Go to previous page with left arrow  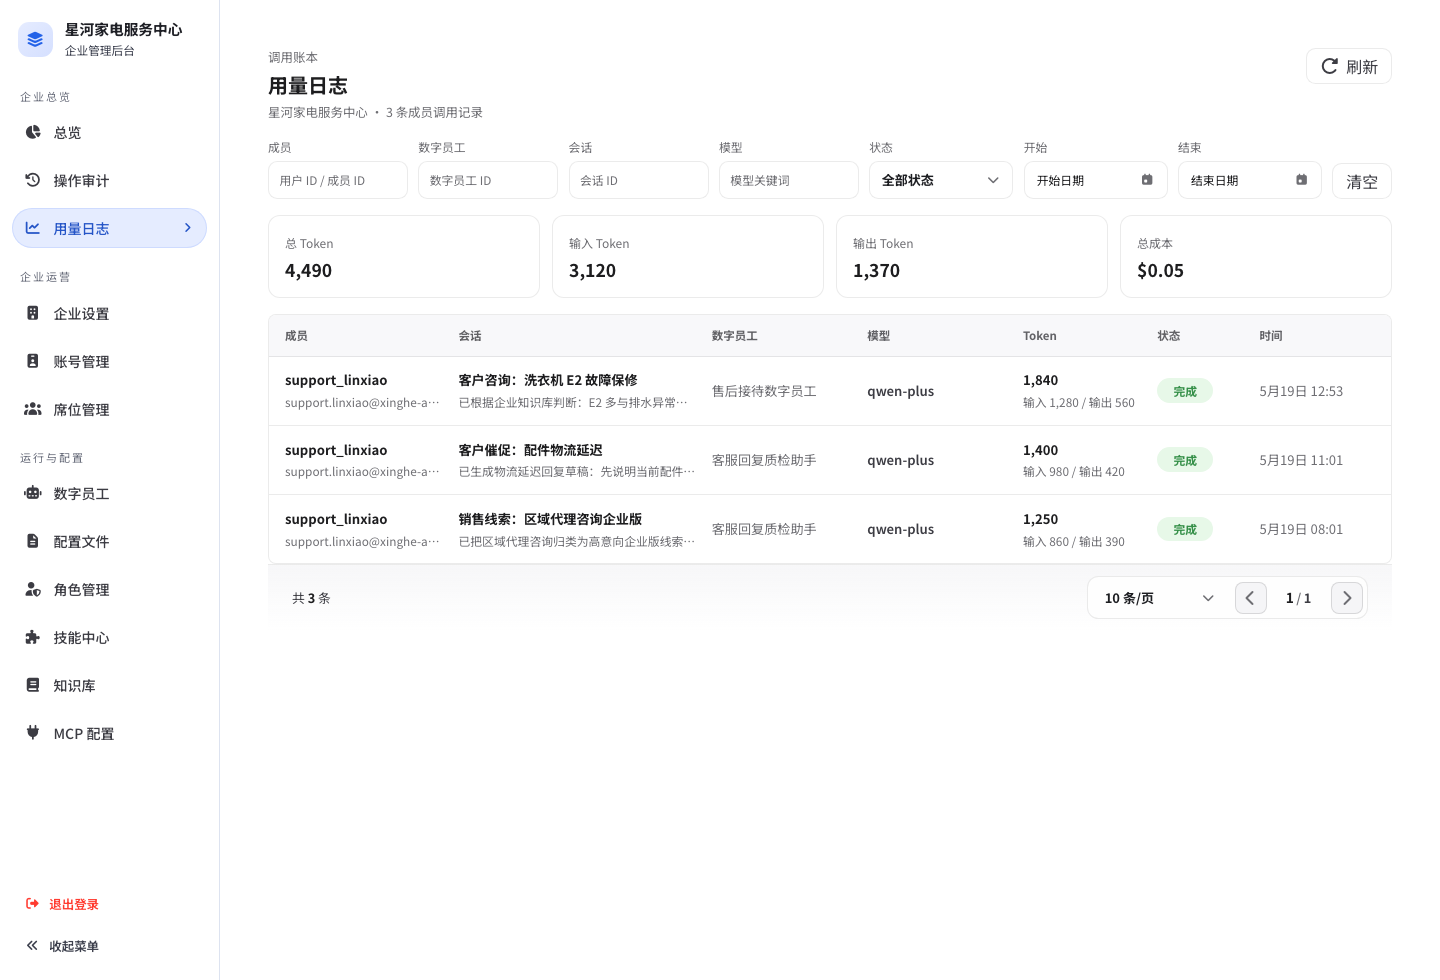[x=1251, y=598]
